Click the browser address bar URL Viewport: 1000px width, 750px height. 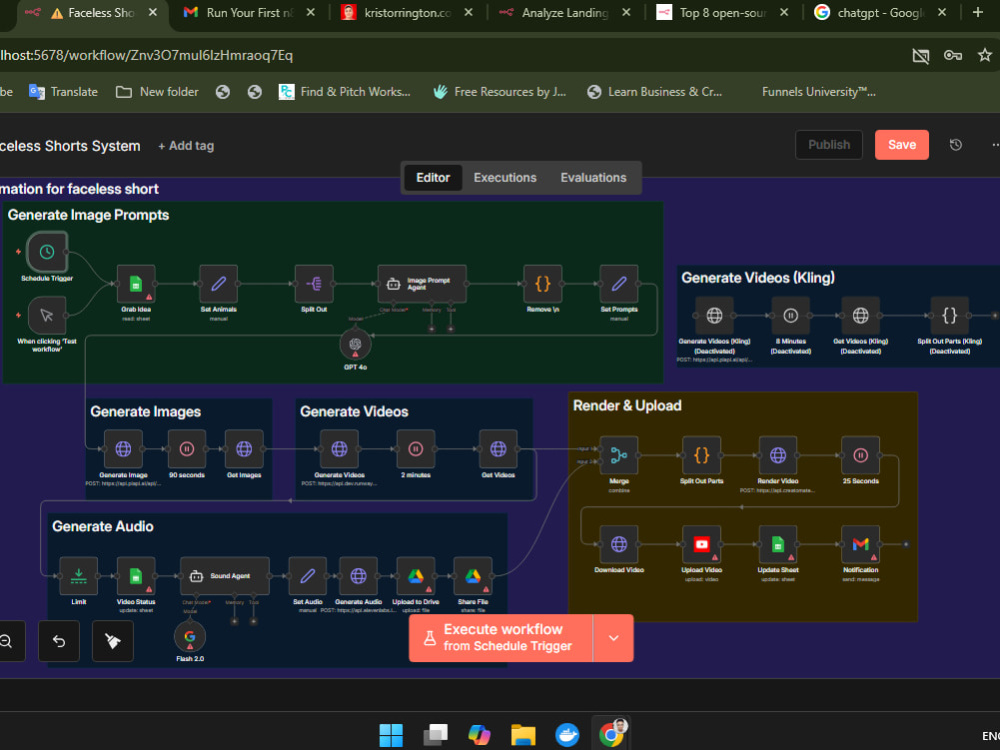147,55
